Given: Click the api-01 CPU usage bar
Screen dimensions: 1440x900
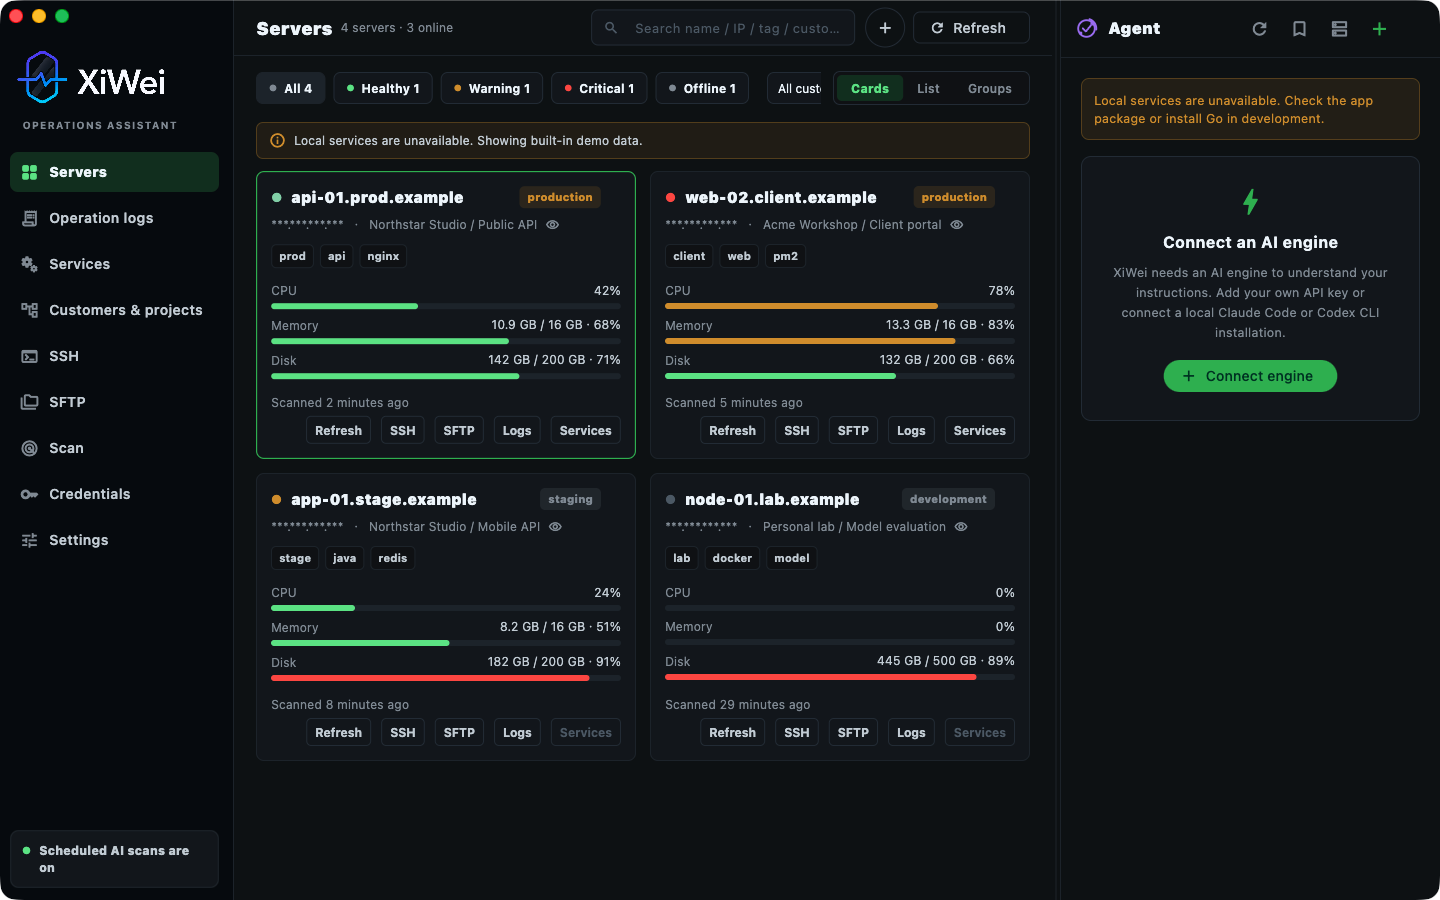Looking at the screenshot, I should pos(446,306).
